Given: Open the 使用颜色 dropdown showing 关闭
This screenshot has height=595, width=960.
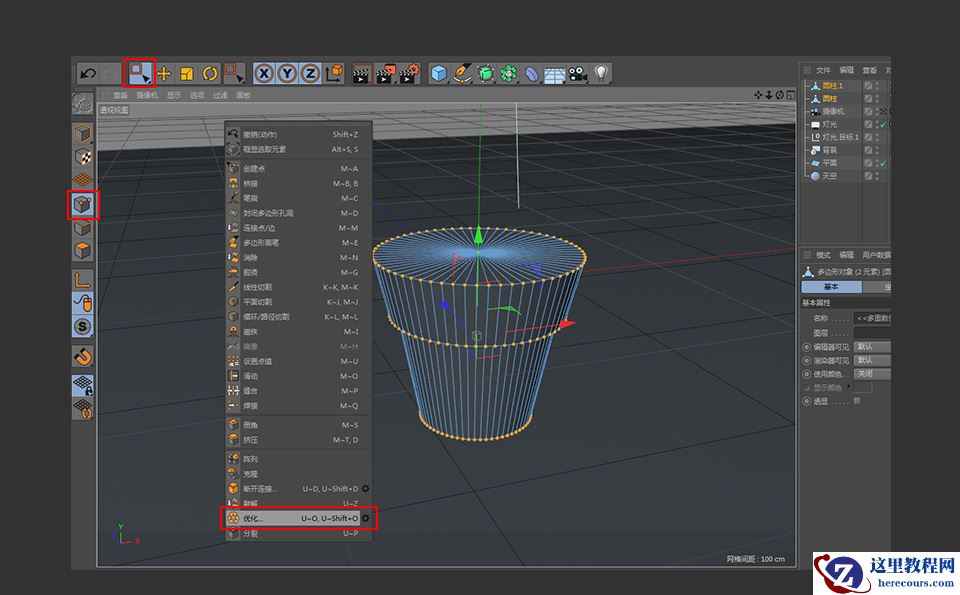Looking at the screenshot, I should point(871,373).
